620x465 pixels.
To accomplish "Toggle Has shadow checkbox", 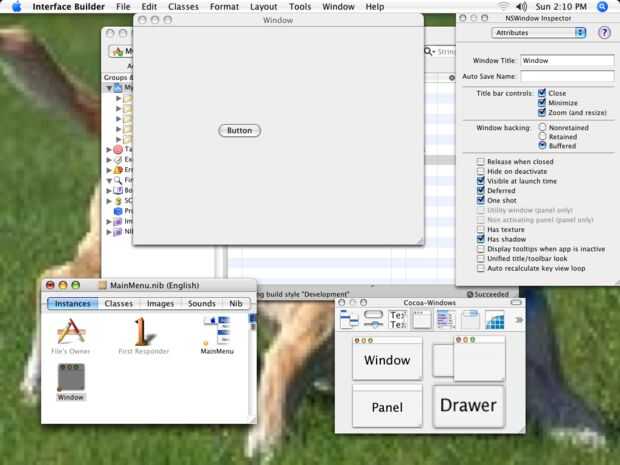I will click(480, 239).
